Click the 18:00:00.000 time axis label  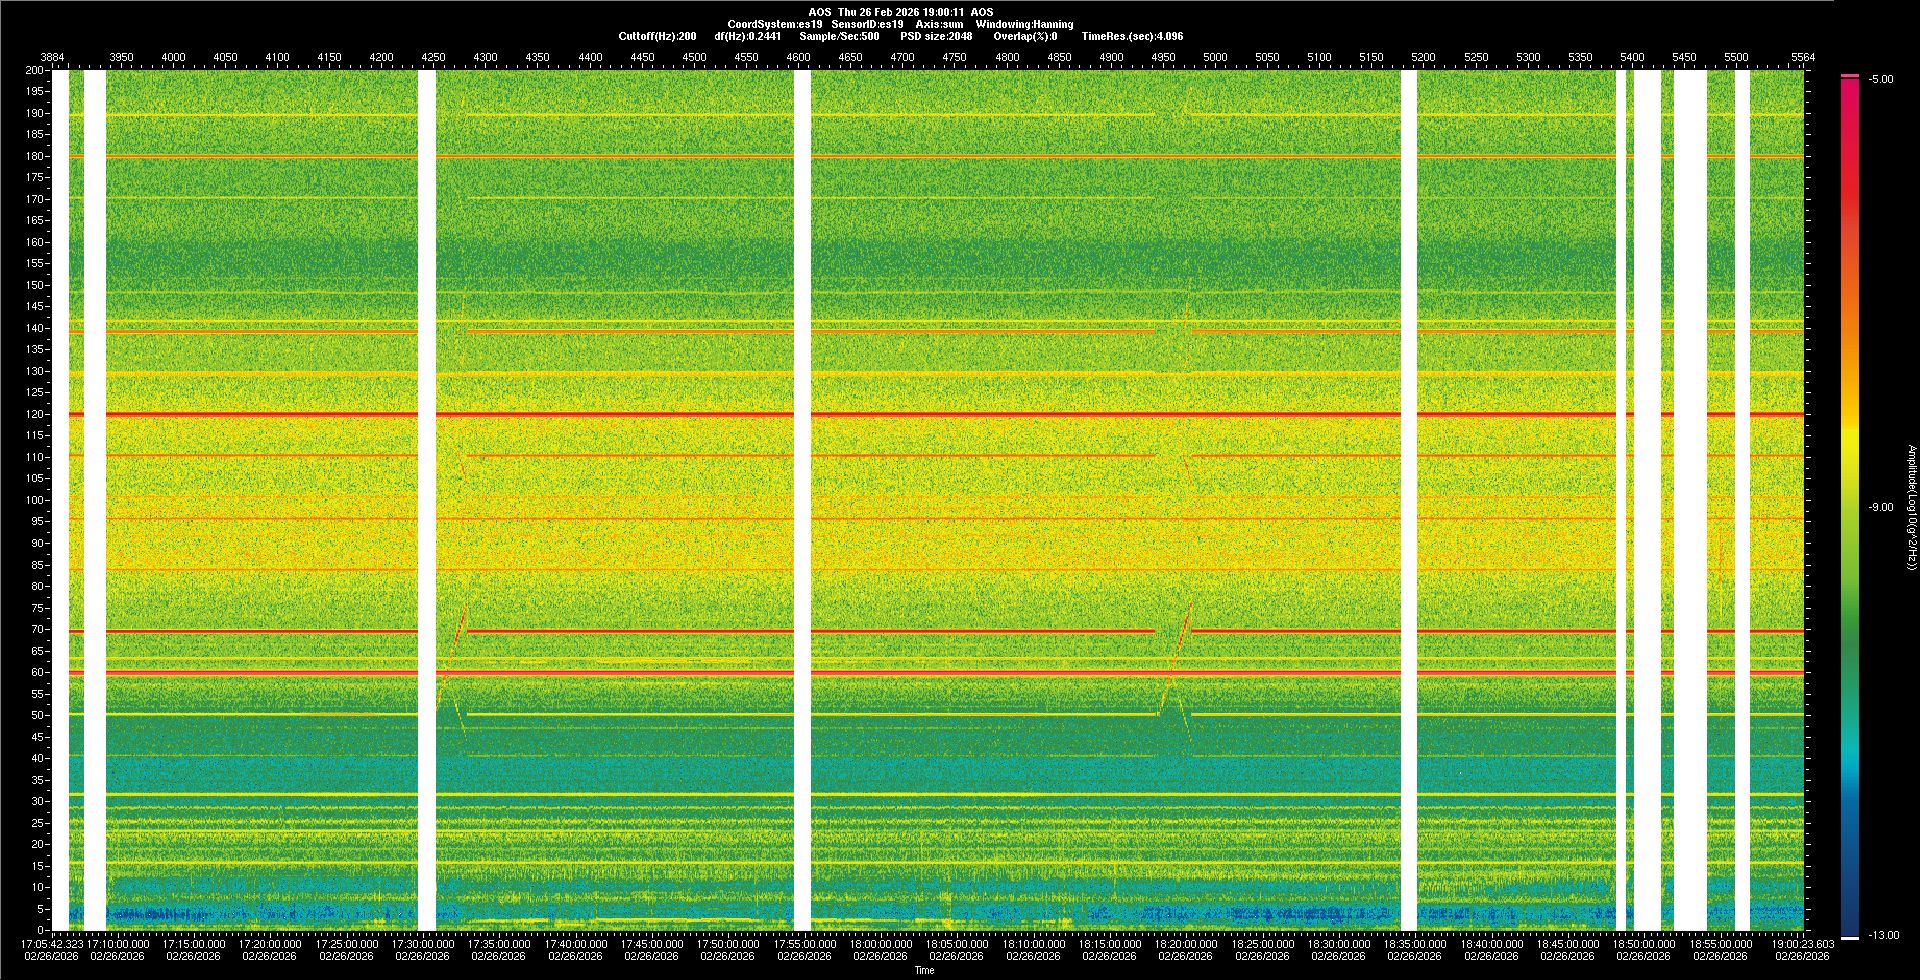880,944
